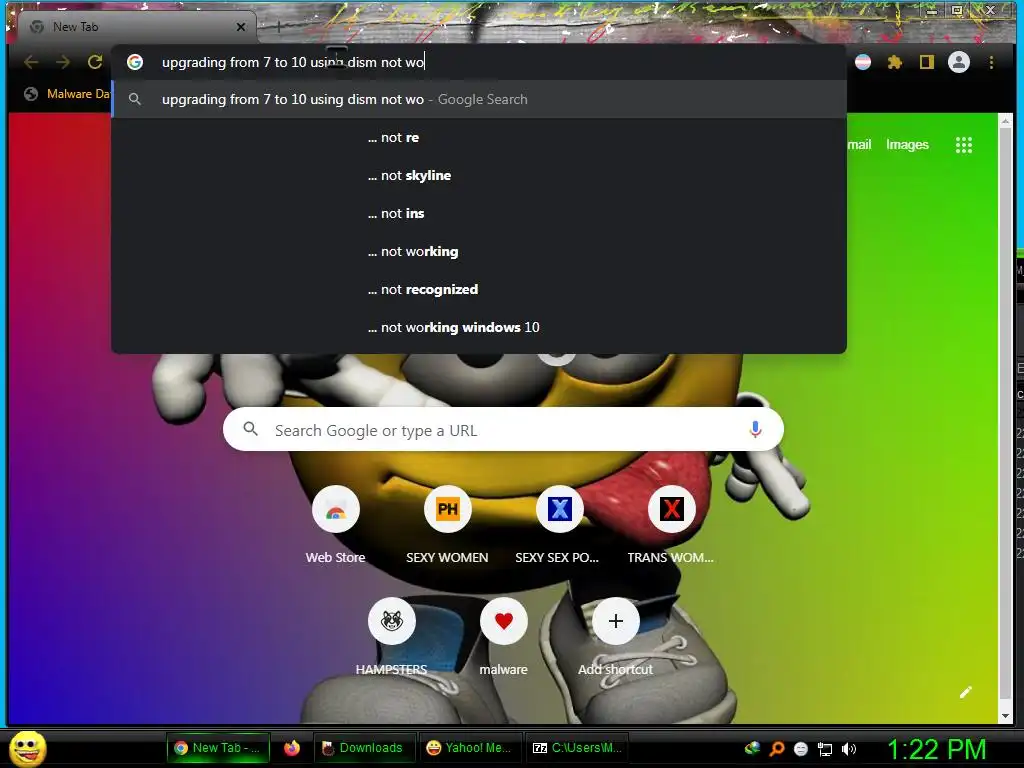
Task: Click the 1:22 PM clock
Action: [936, 749]
